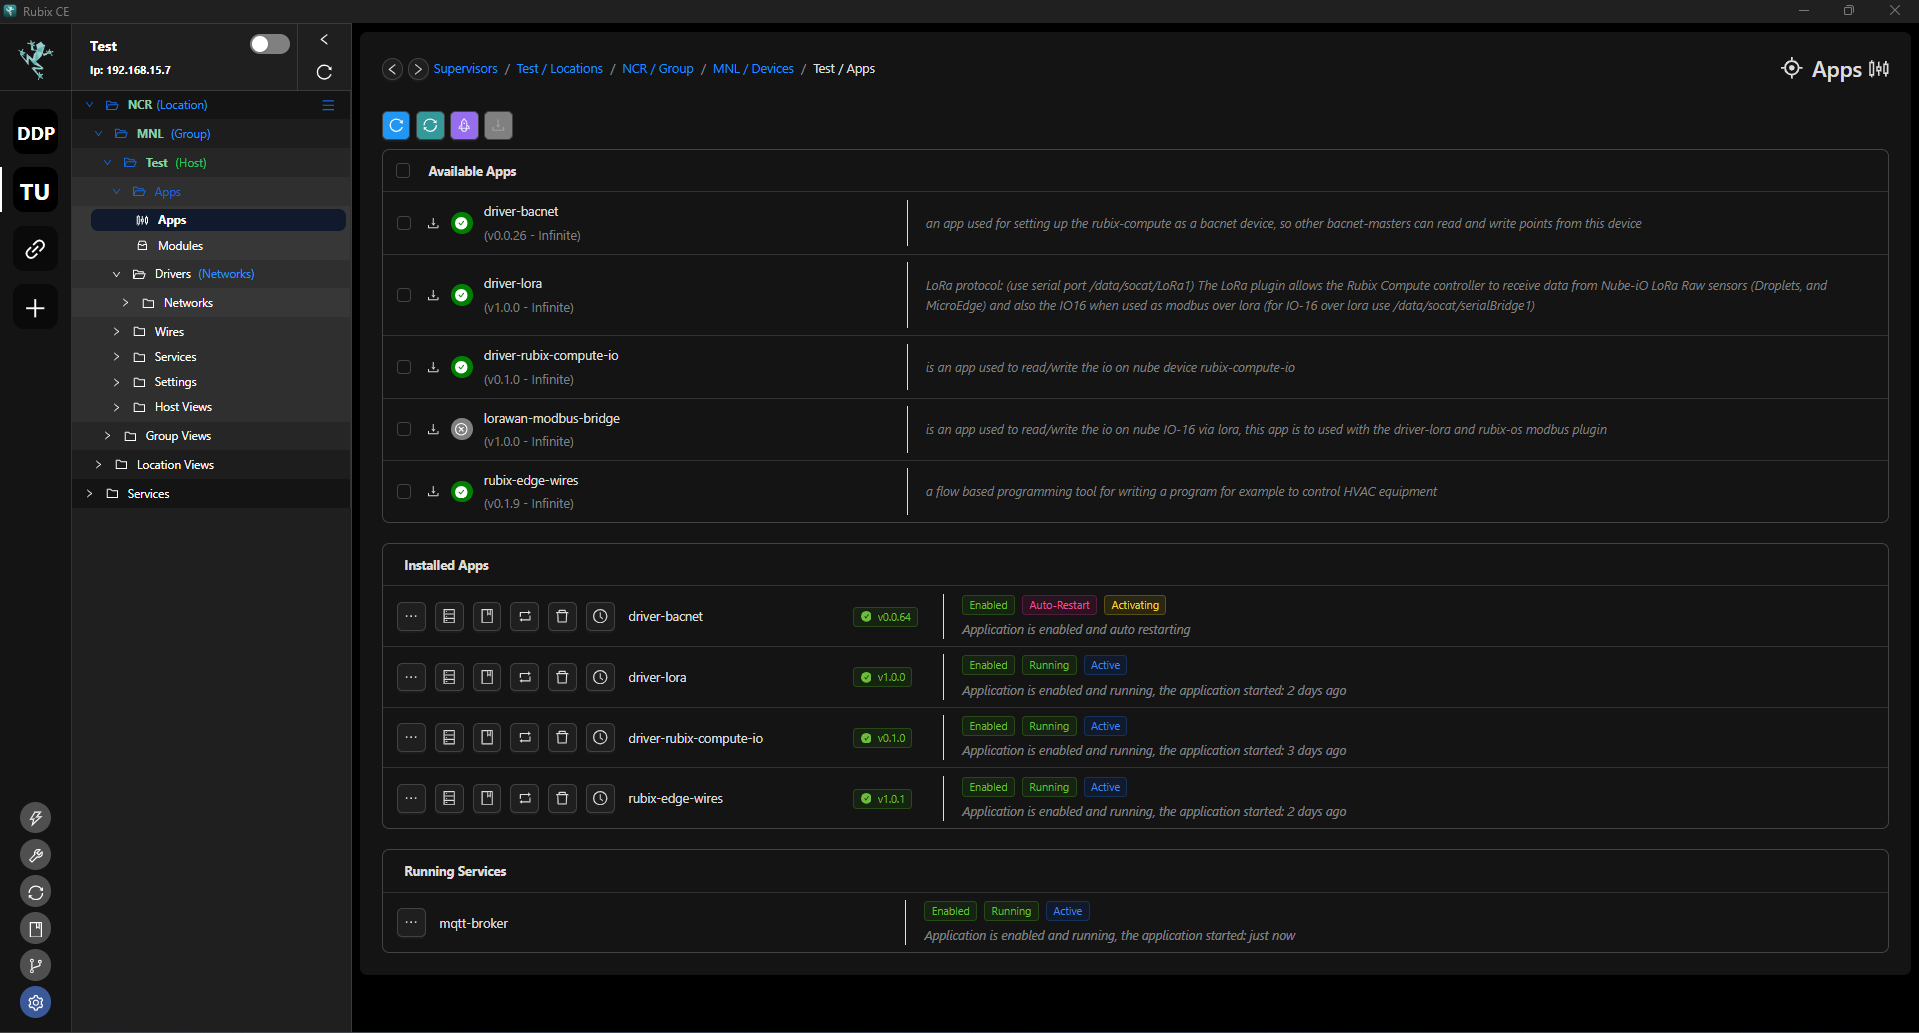
Task: Click the git branch sidebar icon
Action: 36,965
